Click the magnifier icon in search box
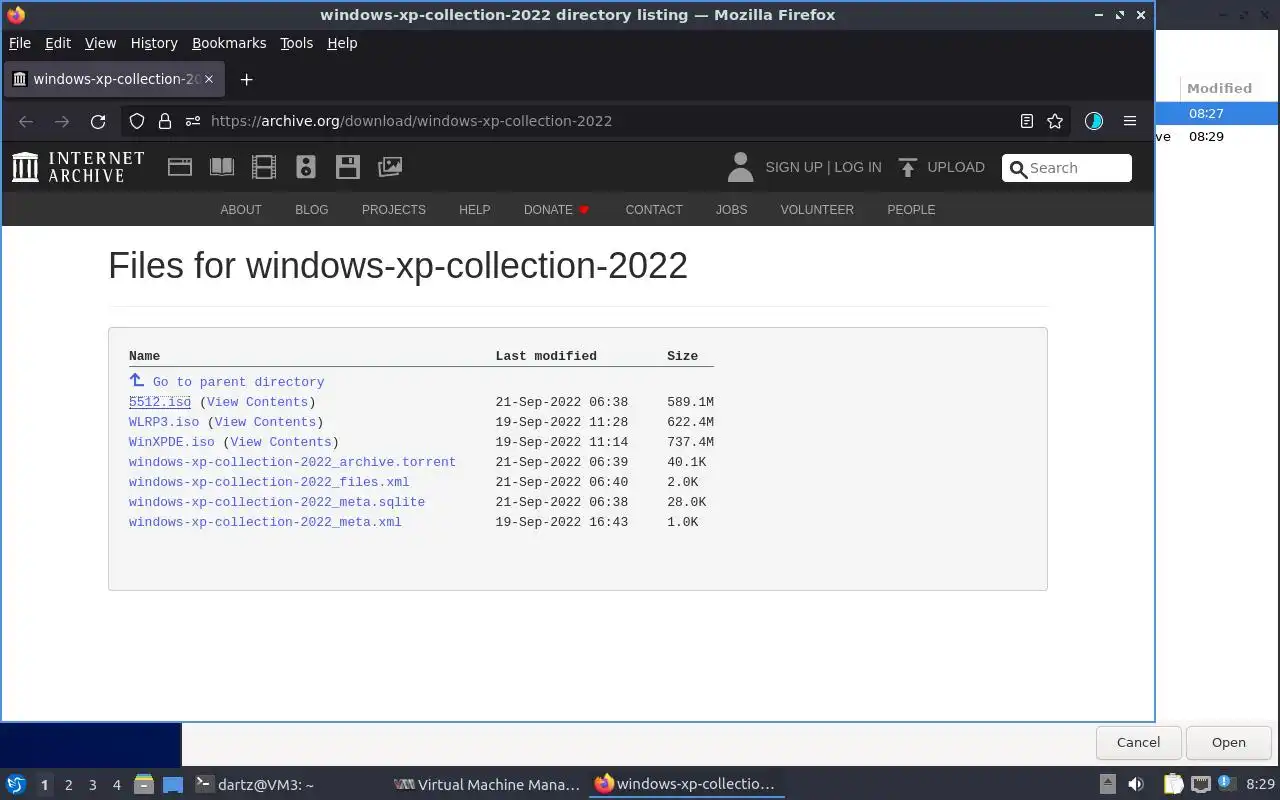Image resolution: width=1280 pixels, height=800 pixels. (x=1018, y=169)
